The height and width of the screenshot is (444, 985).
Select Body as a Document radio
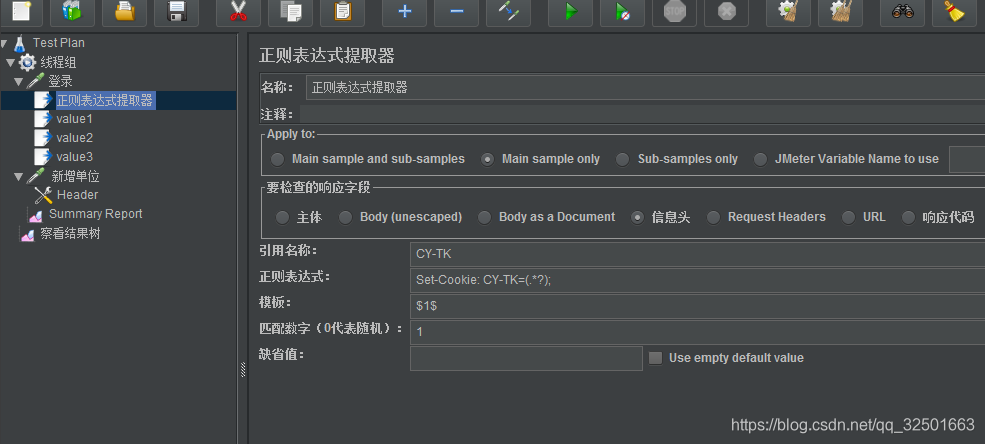(484, 217)
